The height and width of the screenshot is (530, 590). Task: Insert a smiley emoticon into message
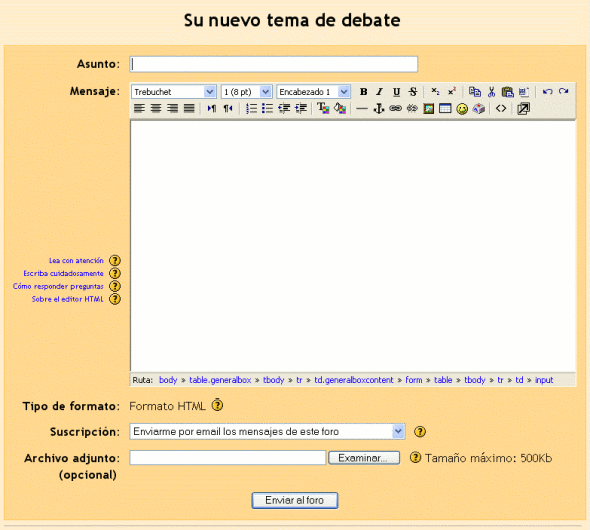pos(462,109)
